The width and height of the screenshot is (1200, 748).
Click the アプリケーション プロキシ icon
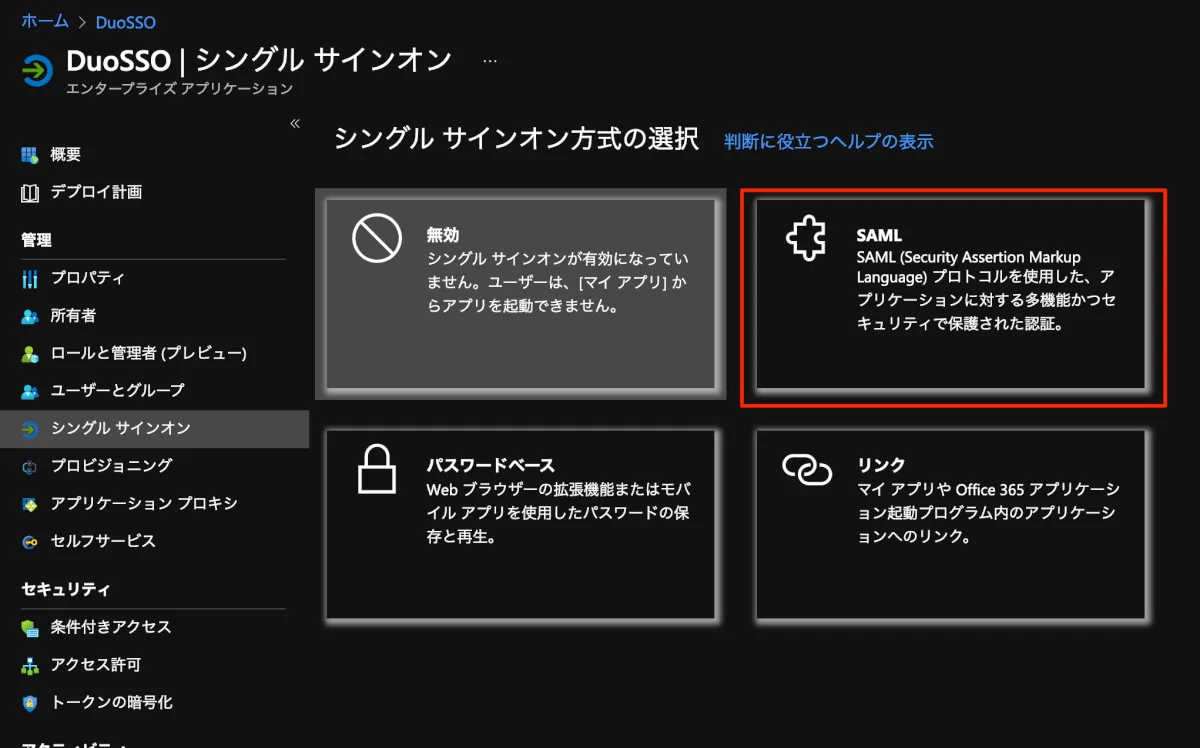coord(30,503)
